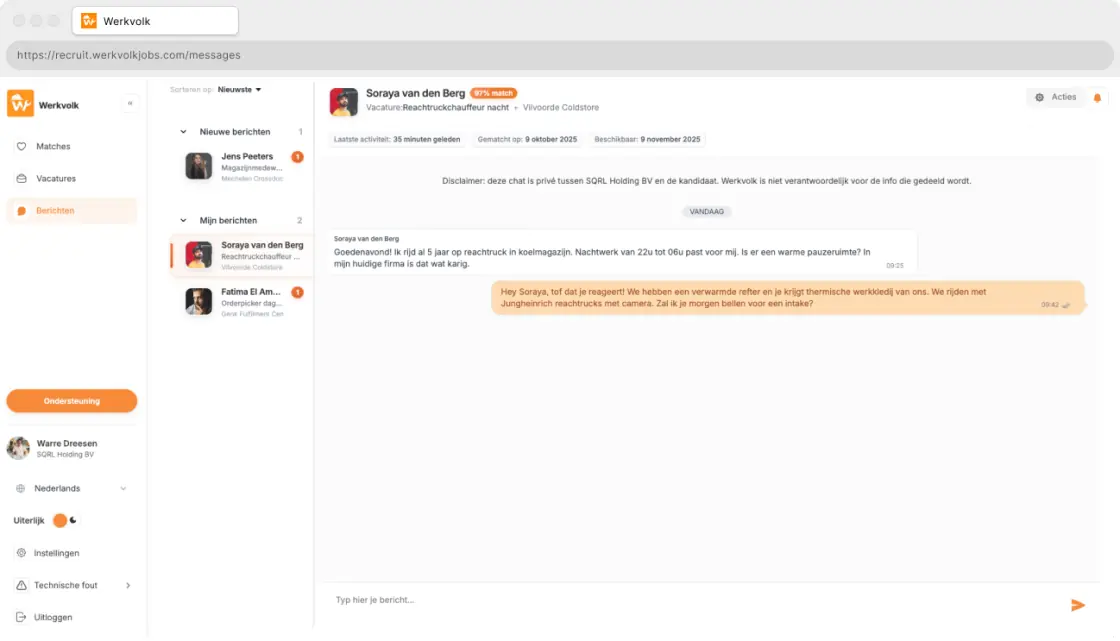Collapse the 'Mijn berichten' section

(x=185, y=220)
